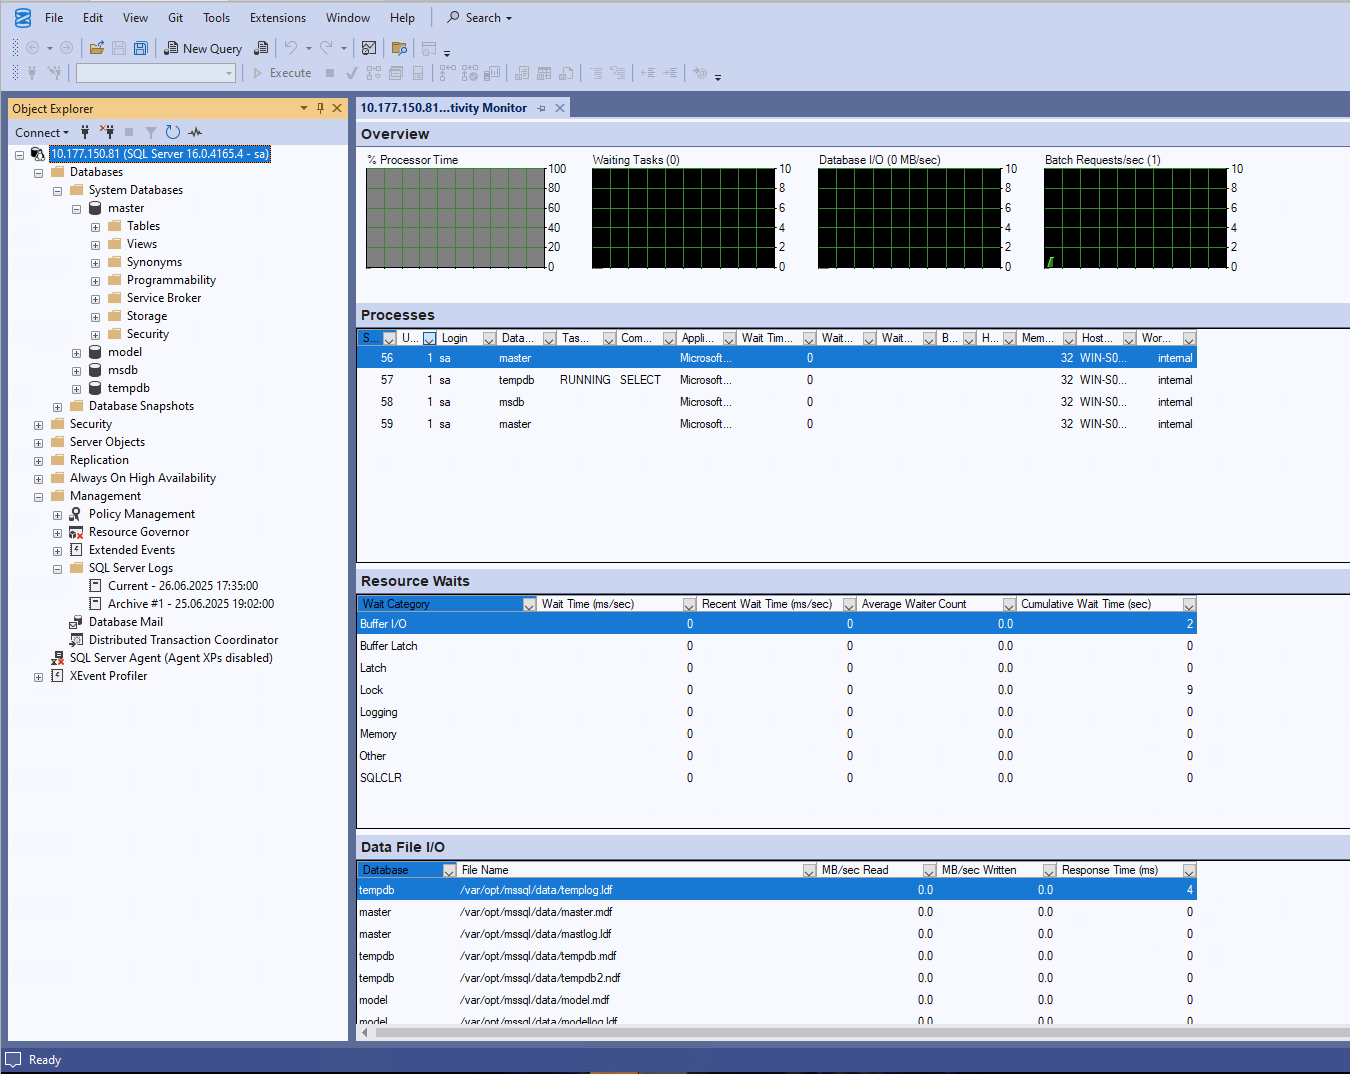1350x1074 pixels.
Task: Click the Connect Object Explorer plug icon
Action: (x=85, y=132)
